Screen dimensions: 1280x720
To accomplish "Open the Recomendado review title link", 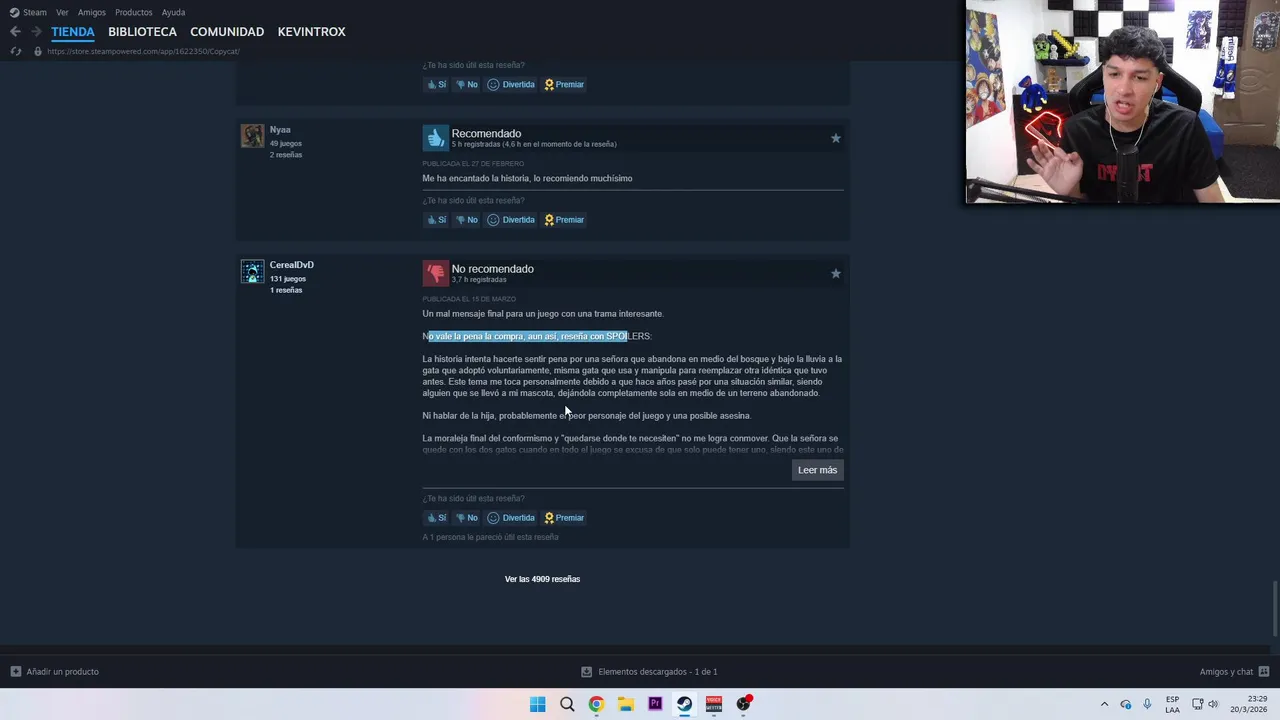I will click(x=486, y=133).
